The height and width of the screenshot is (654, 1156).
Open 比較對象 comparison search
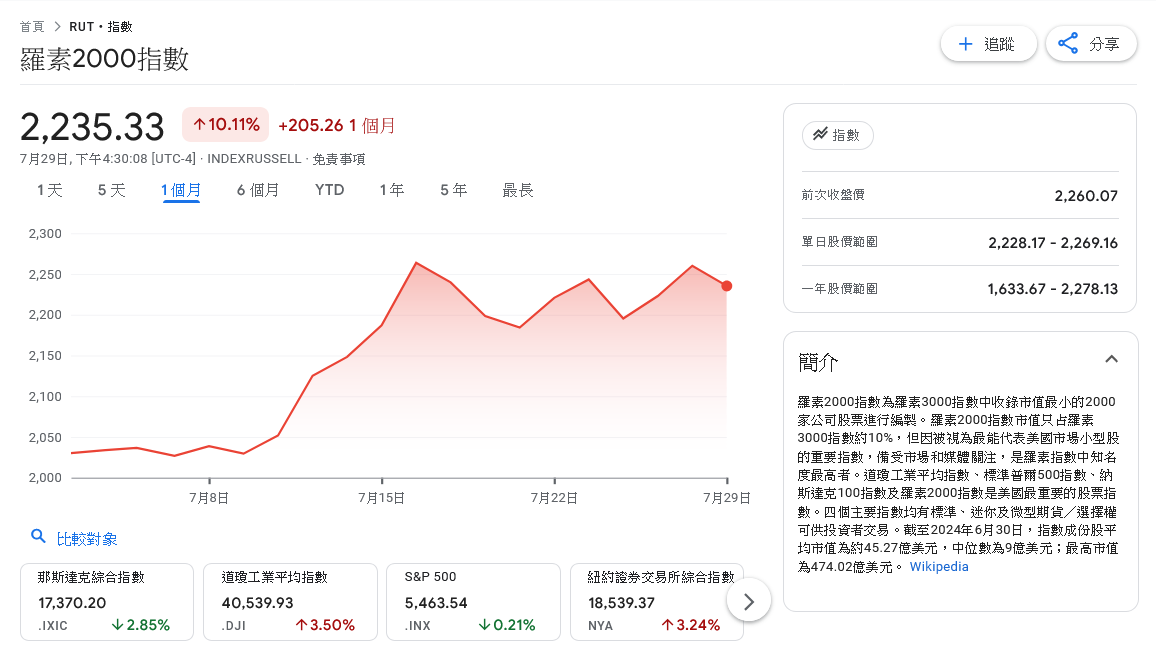click(x=87, y=539)
